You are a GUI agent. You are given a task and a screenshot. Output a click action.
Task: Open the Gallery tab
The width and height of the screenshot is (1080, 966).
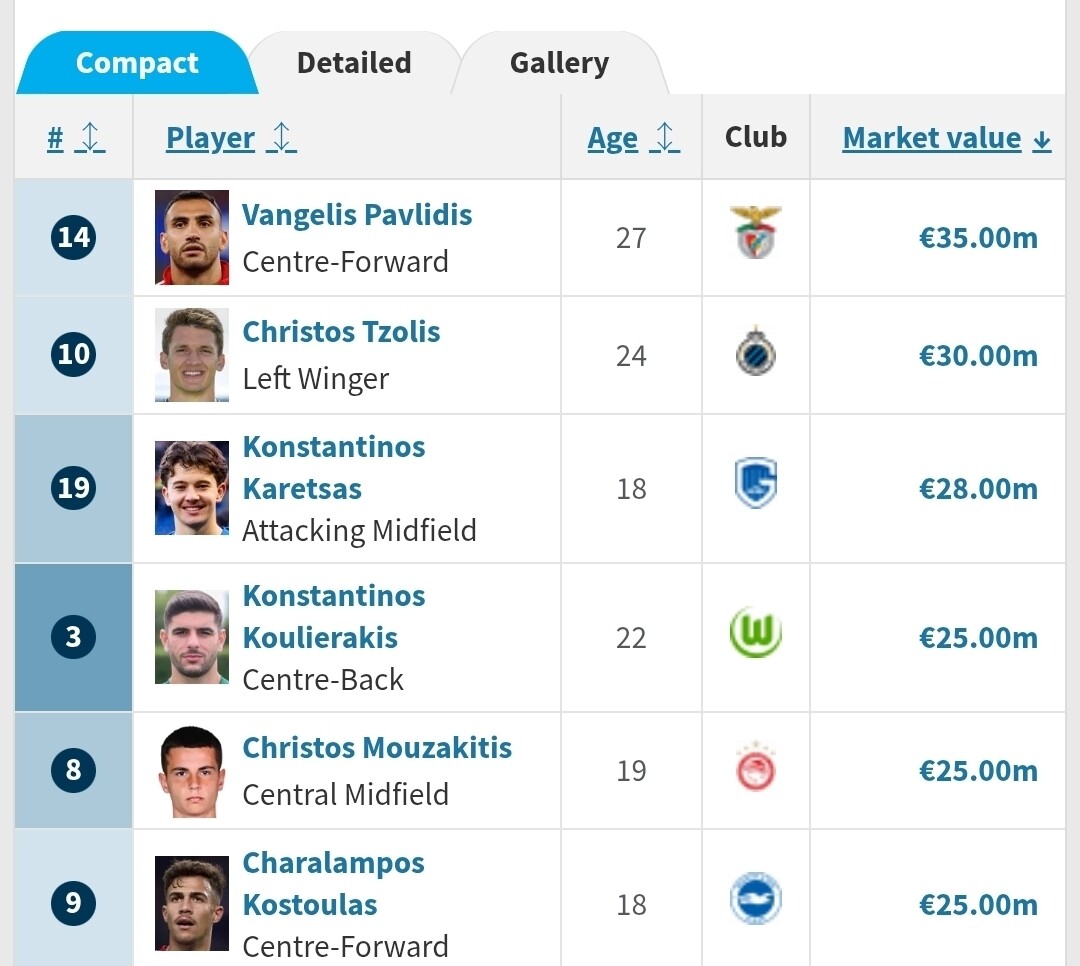pos(559,63)
